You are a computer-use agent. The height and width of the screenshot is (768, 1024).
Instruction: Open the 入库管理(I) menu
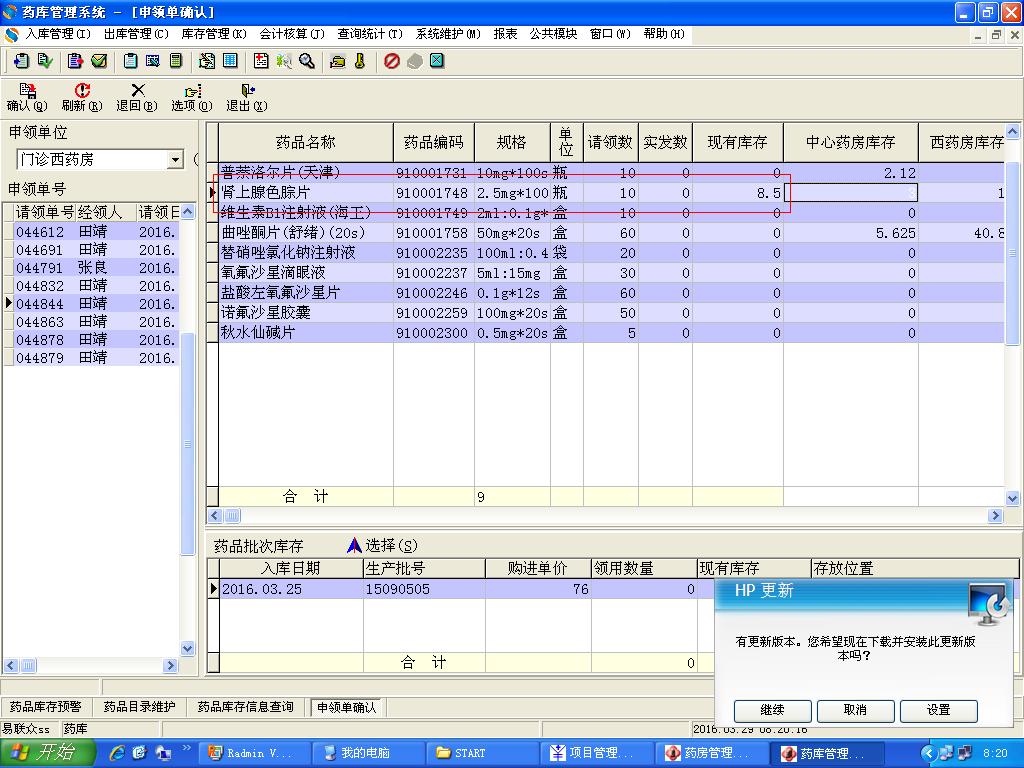[57, 34]
